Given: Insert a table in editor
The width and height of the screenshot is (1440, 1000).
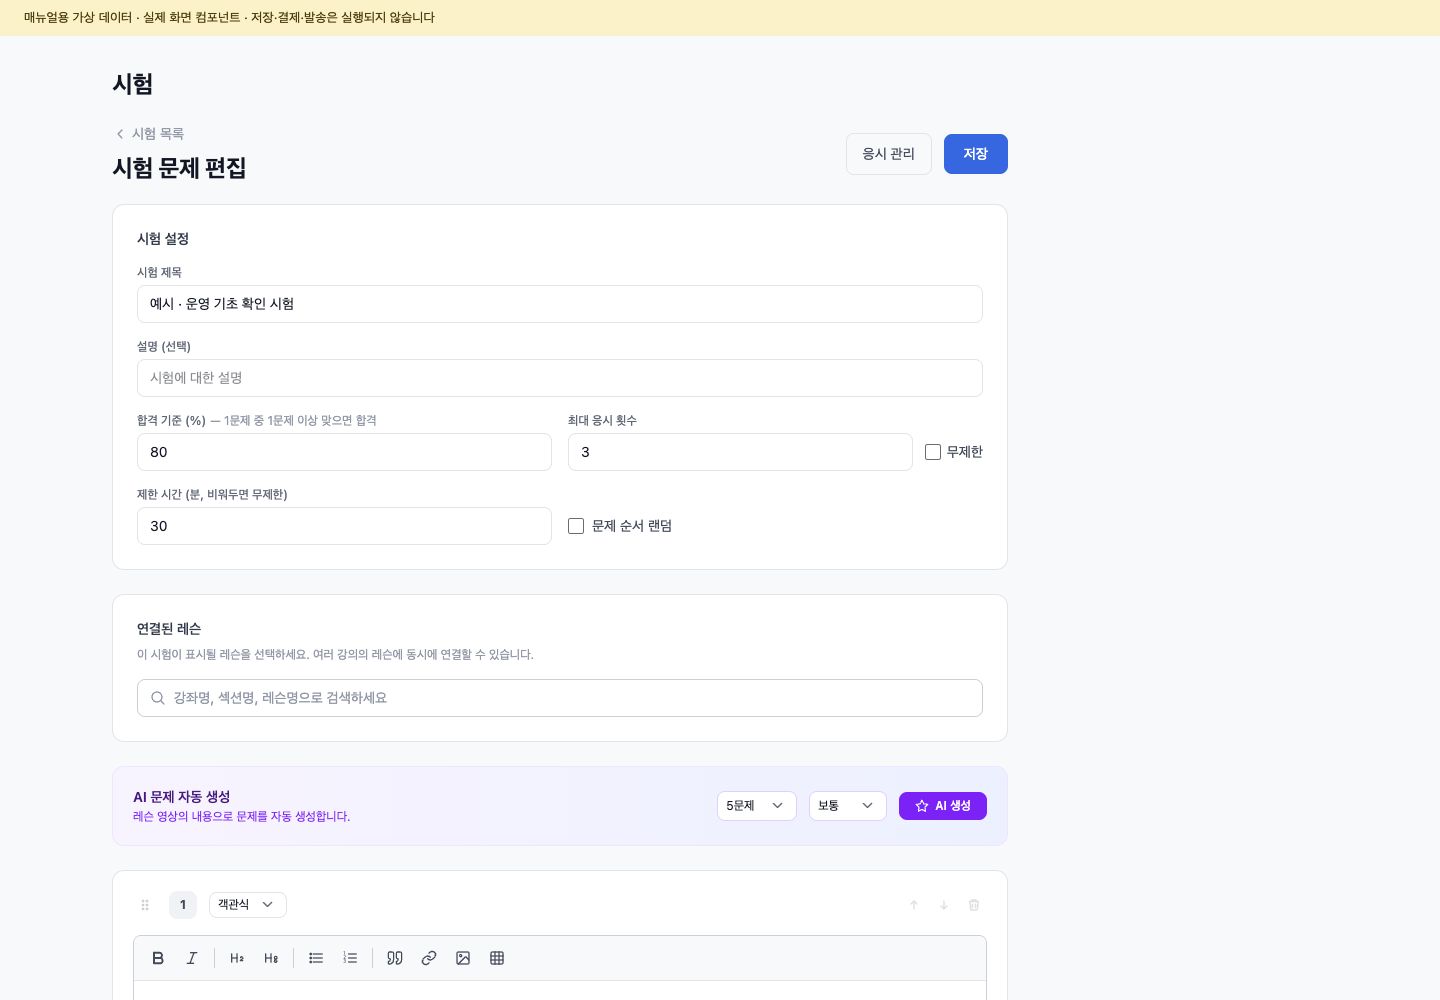Looking at the screenshot, I should [497, 958].
